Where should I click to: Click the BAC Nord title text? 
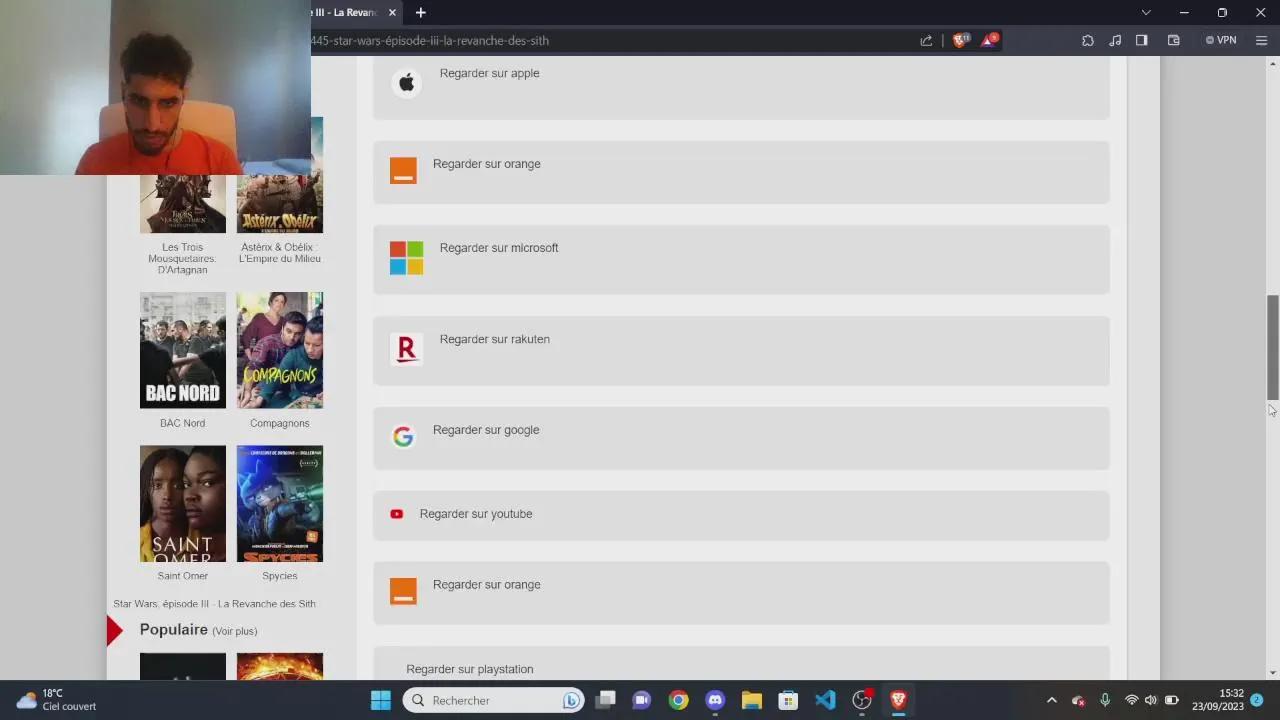tap(182, 423)
